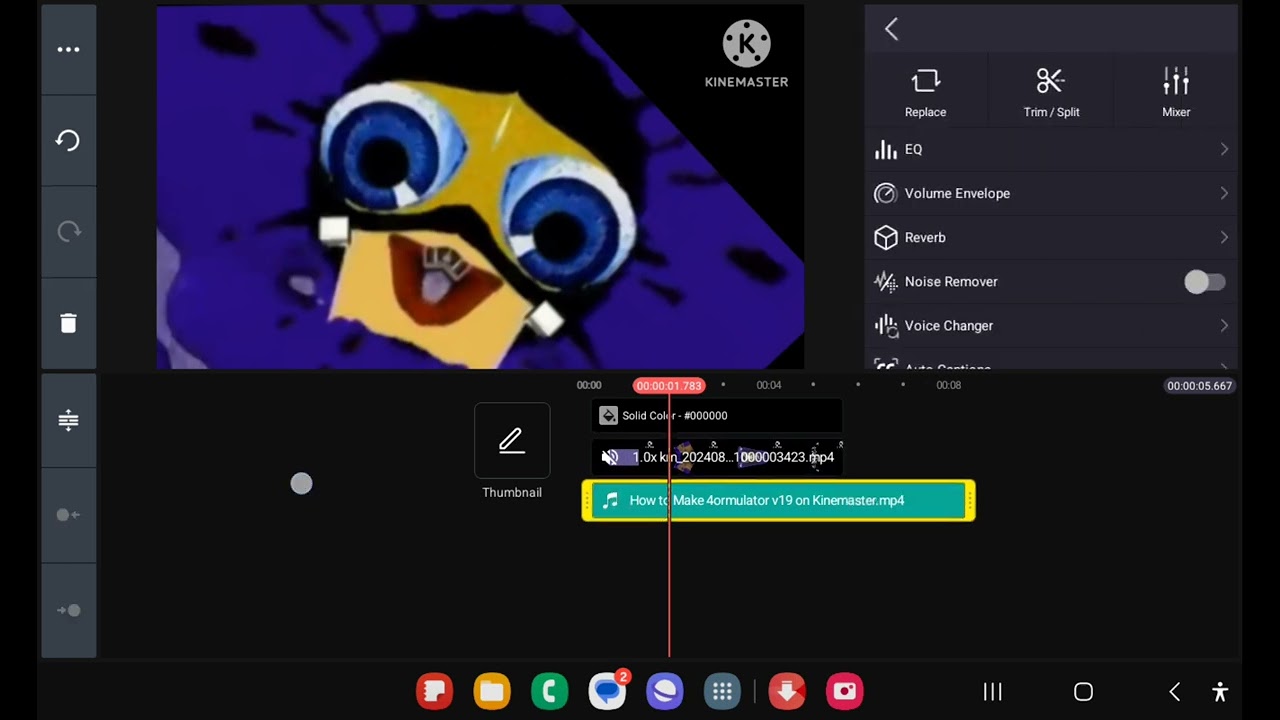Undo the last edit

click(x=68, y=140)
